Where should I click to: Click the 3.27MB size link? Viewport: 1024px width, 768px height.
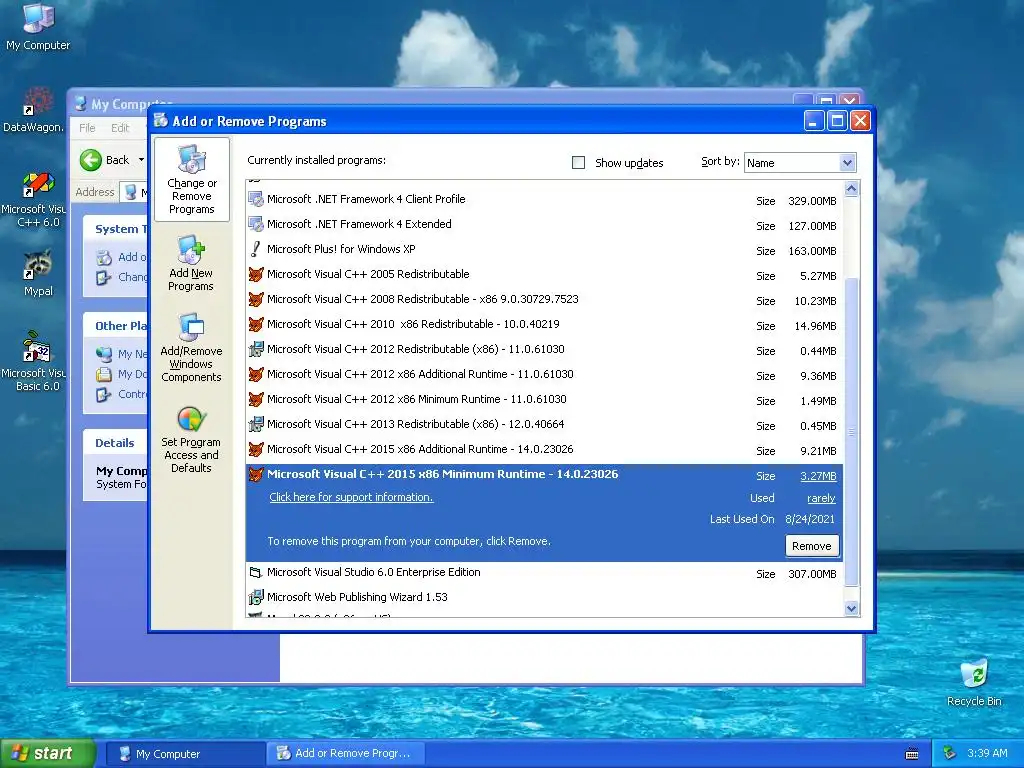point(818,476)
